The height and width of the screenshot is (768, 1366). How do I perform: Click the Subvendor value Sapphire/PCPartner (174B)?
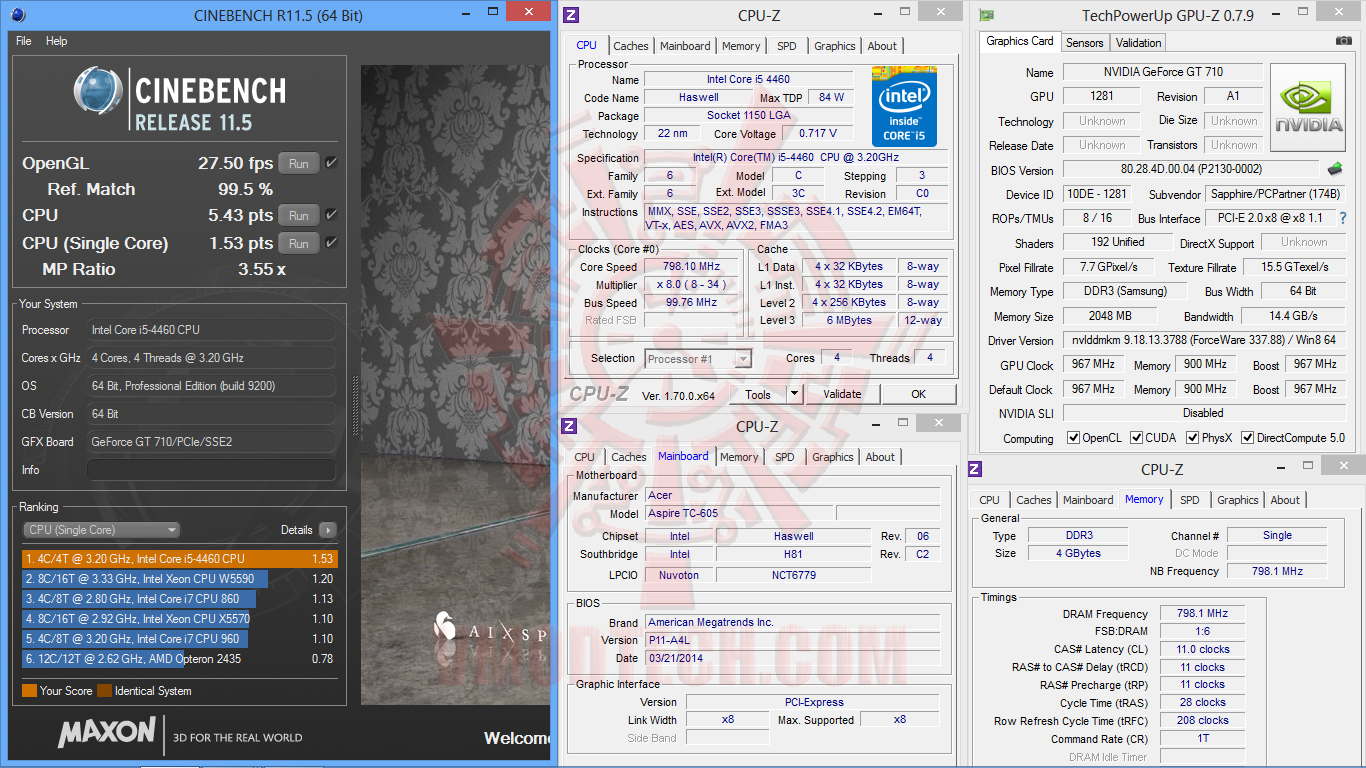coord(1275,194)
